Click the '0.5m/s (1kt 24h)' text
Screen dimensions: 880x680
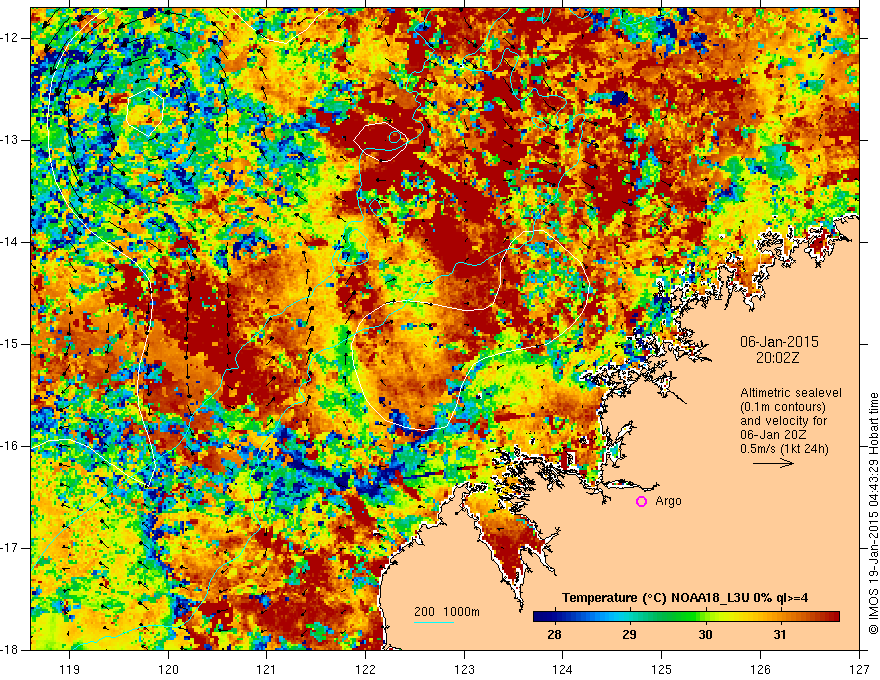tap(784, 449)
